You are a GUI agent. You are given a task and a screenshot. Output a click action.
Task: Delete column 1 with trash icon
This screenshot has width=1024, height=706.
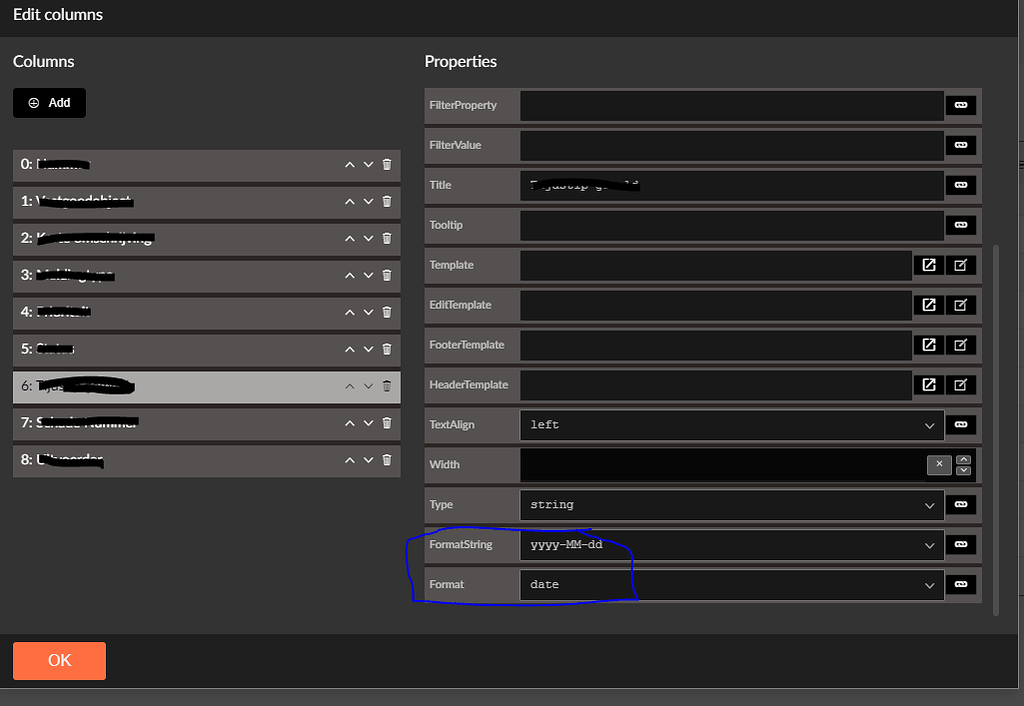tap(387, 201)
